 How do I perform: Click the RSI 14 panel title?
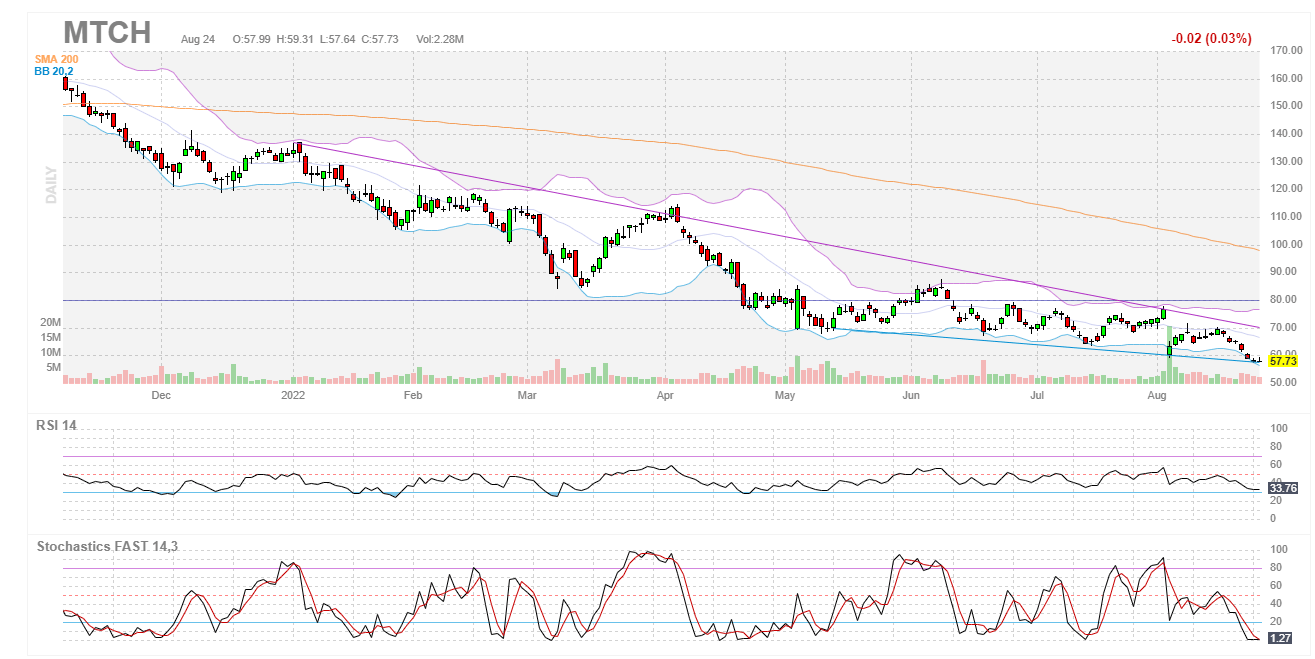pyautogui.click(x=56, y=425)
